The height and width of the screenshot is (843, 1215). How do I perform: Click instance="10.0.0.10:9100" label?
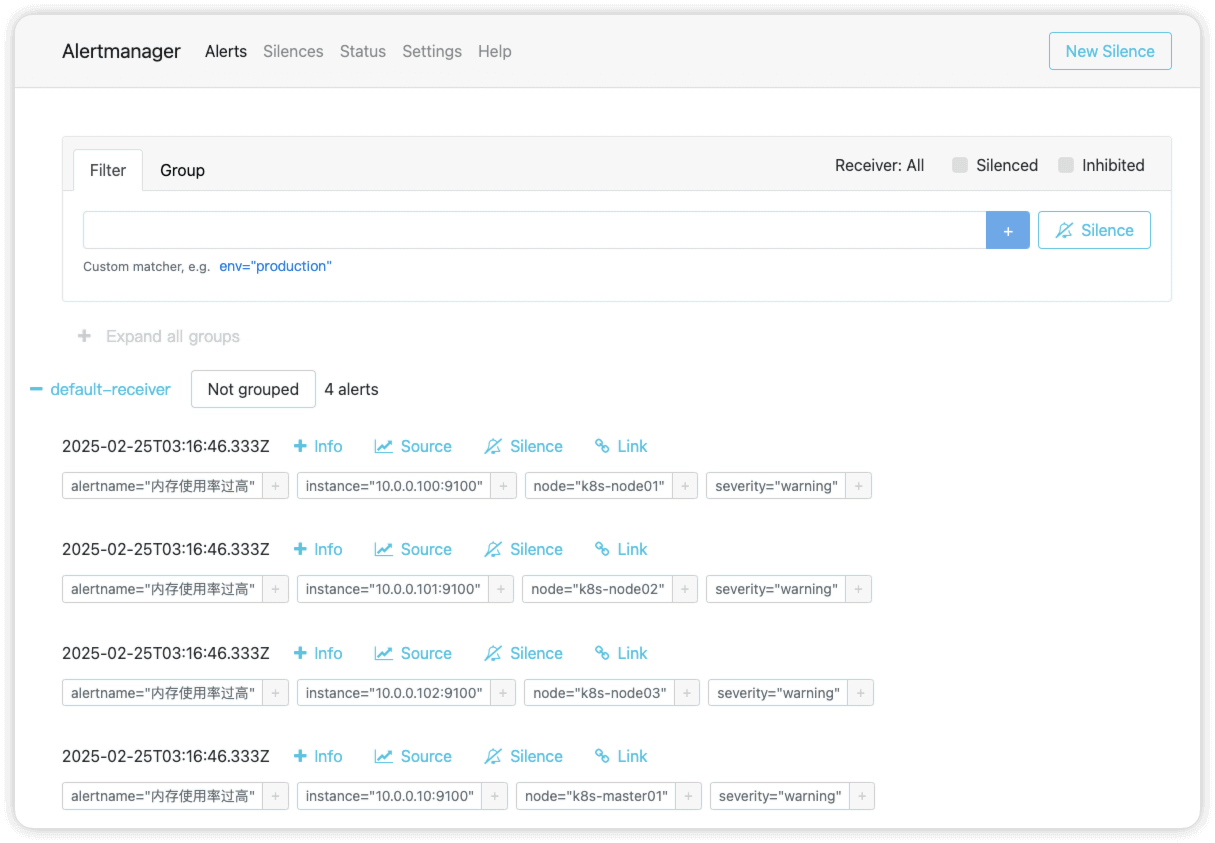point(390,796)
